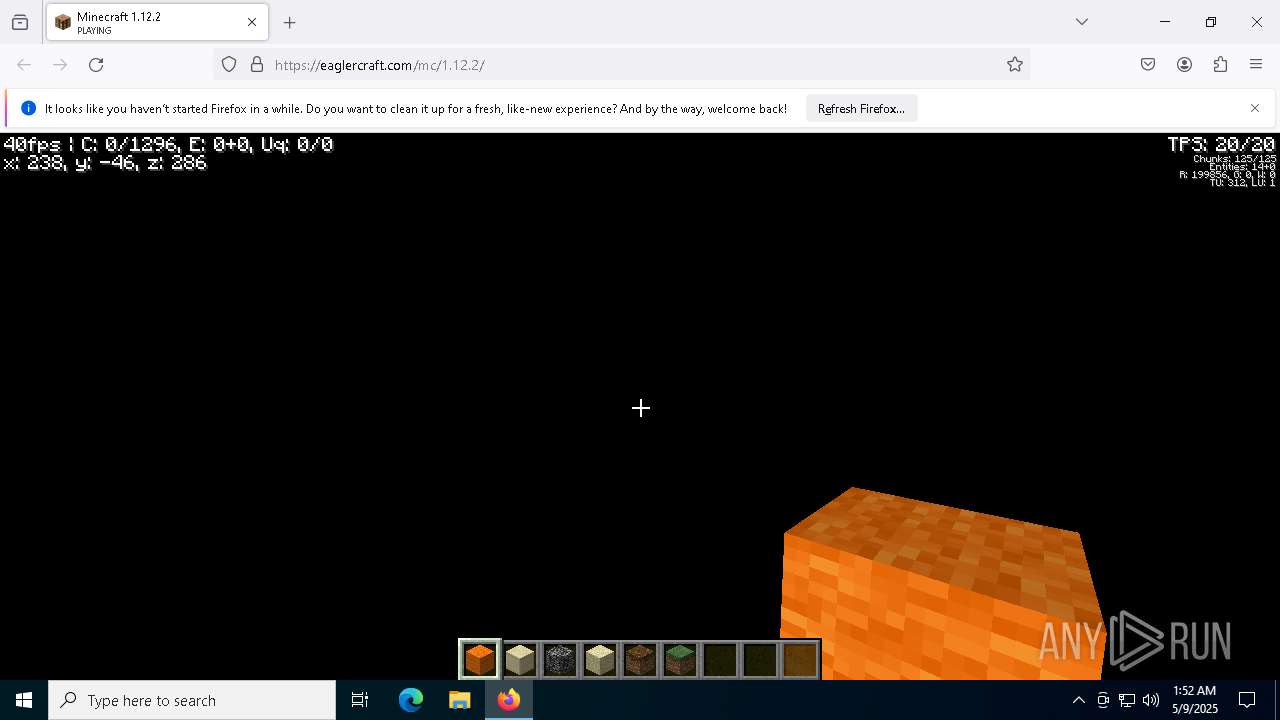Open Firefox View recent browsing
This screenshot has width=1280, height=720.
[20, 22]
